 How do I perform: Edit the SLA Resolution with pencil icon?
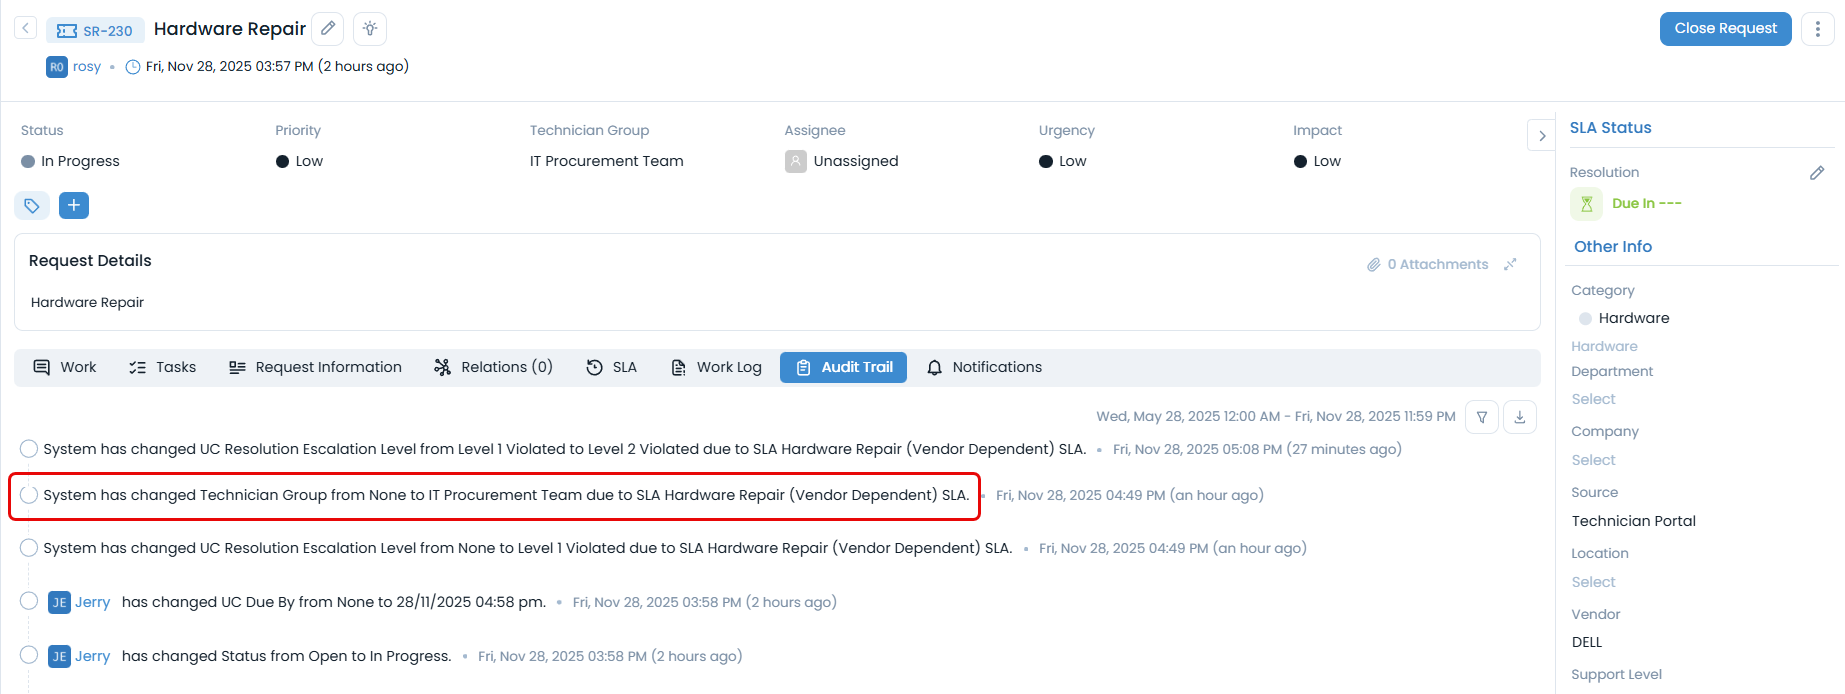pyautogui.click(x=1817, y=173)
